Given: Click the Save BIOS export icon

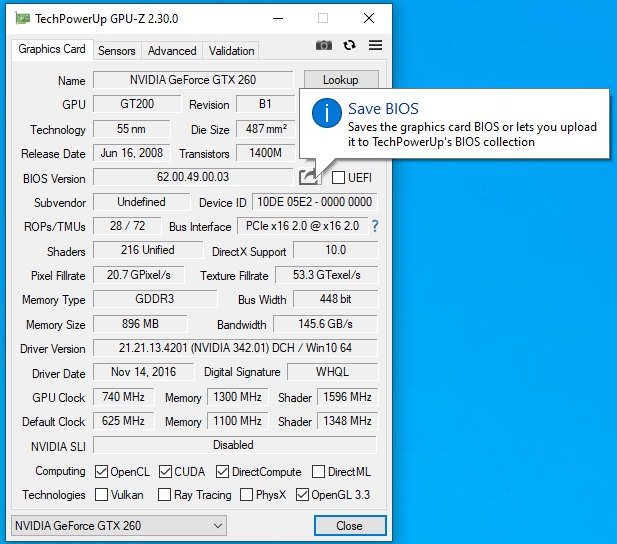Looking at the screenshot, I should click(x=309, y=177).
